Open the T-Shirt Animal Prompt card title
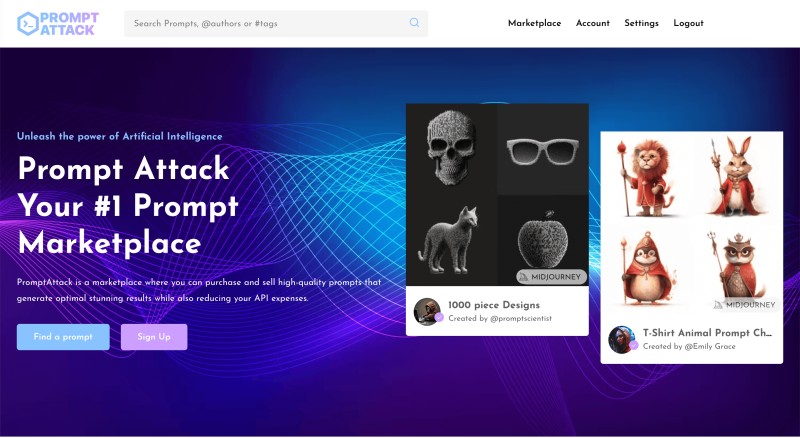 707,333
